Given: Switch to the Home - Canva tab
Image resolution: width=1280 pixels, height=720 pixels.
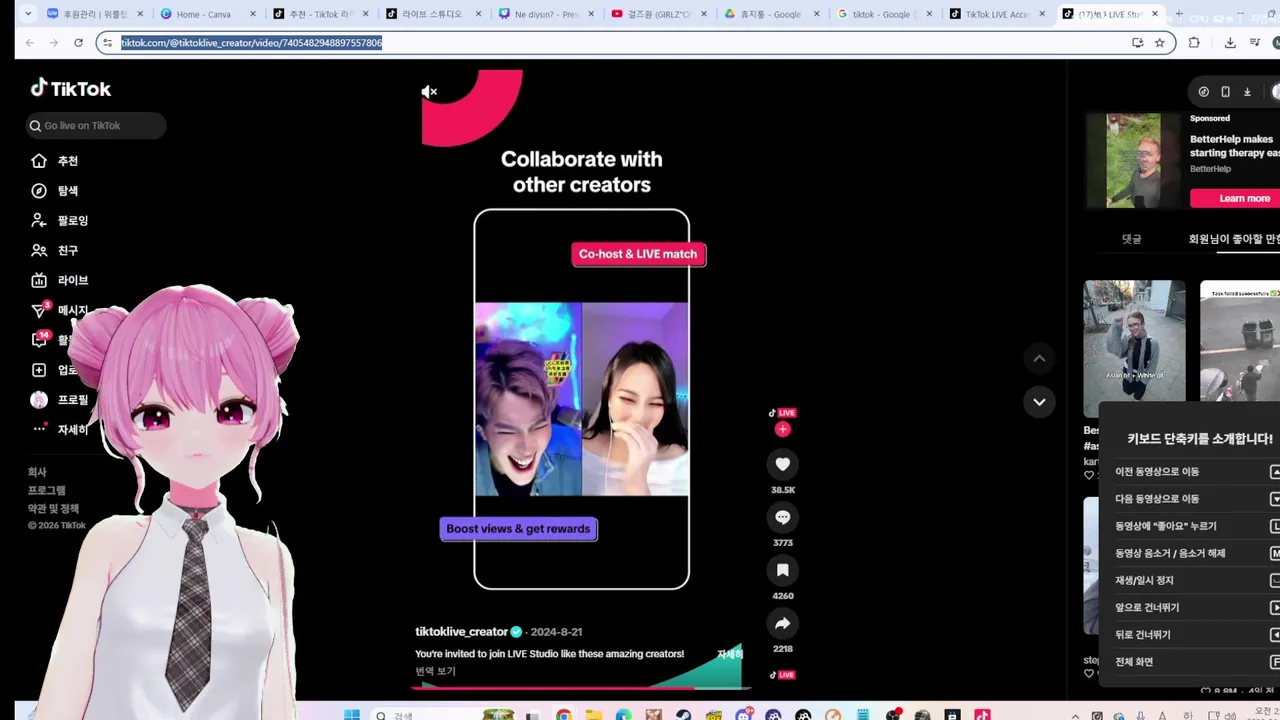Looking at the screenshot, I should pos(208,14).
